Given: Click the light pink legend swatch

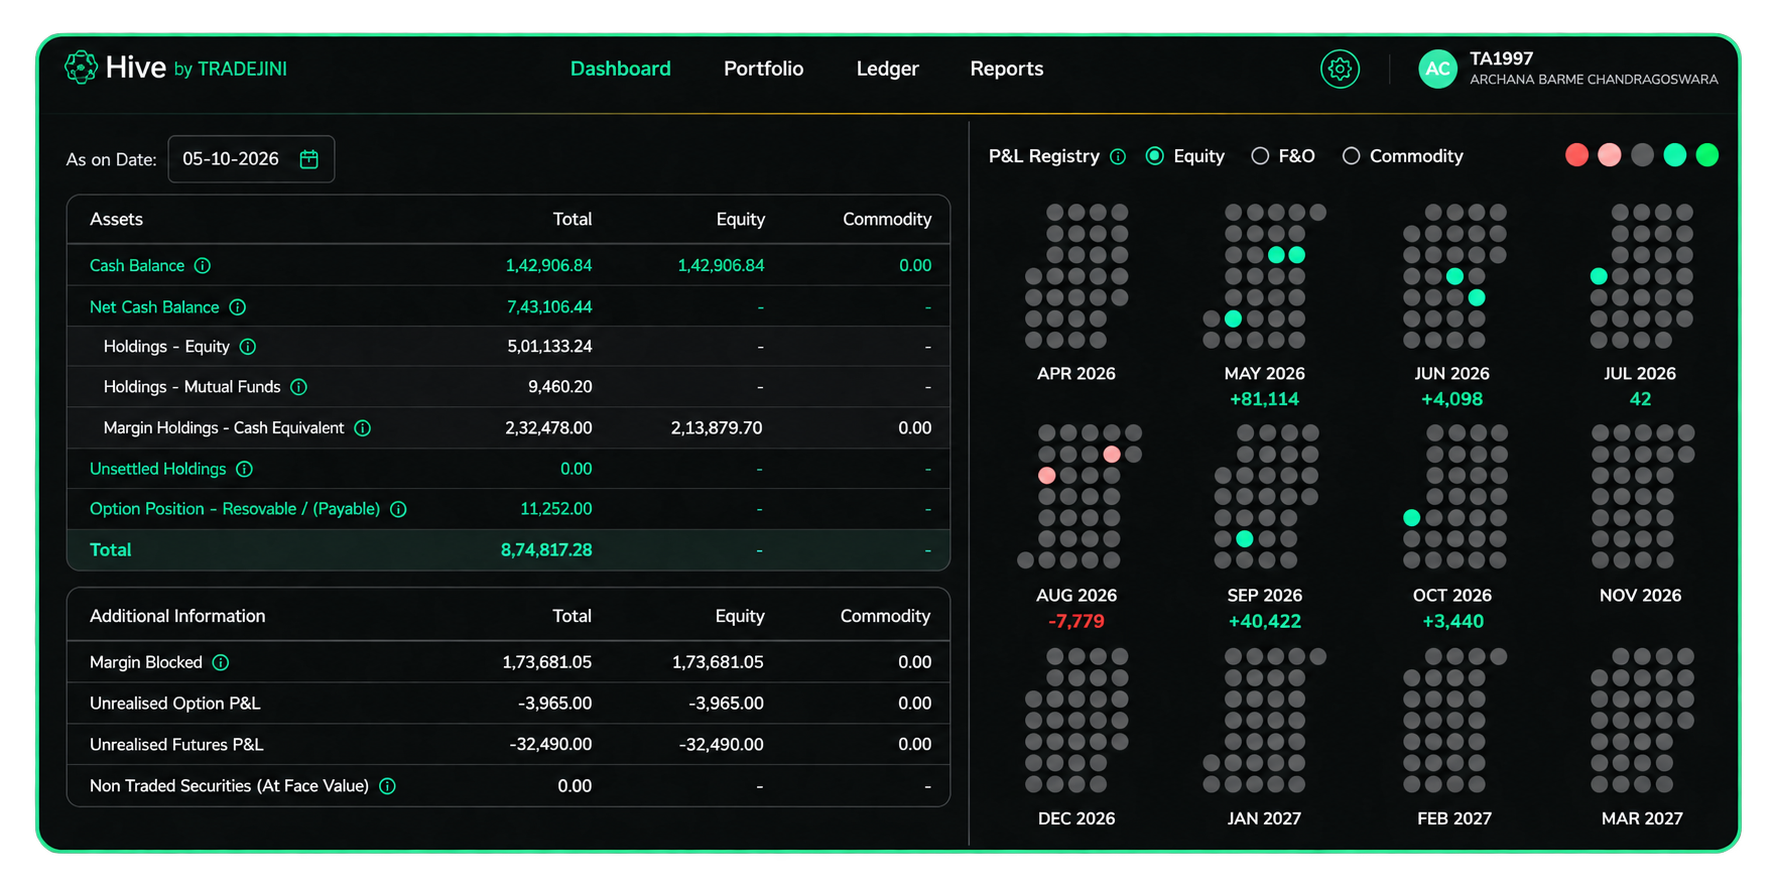Looking at the screenshot, I should point(1609,155).
